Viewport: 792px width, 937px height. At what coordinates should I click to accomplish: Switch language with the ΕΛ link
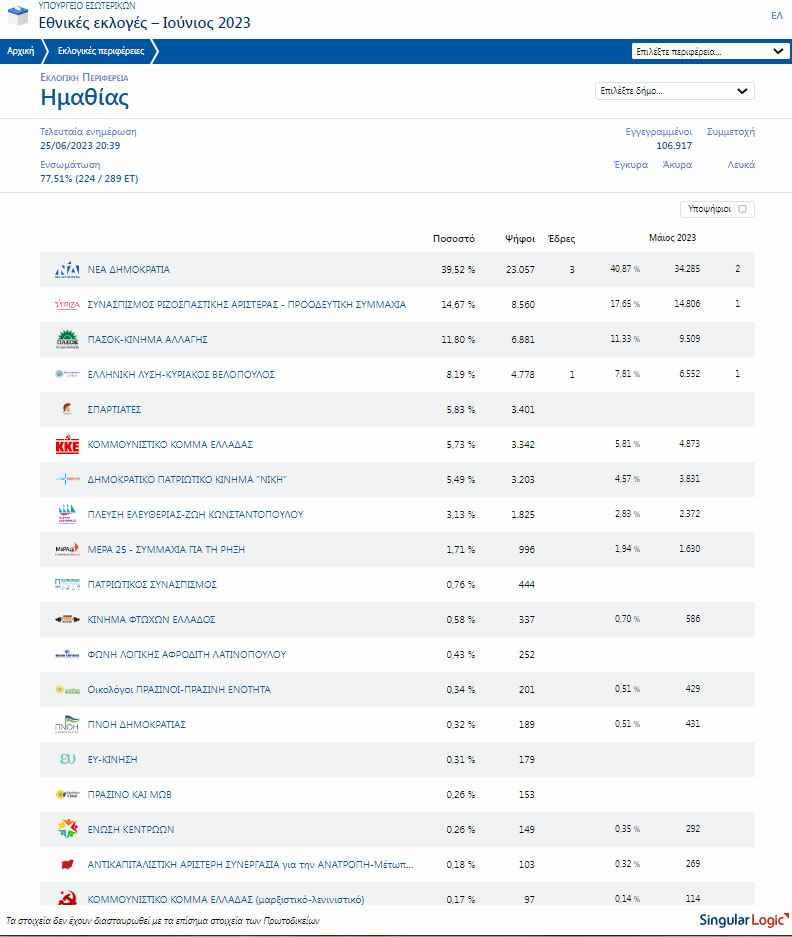(776, 15)
